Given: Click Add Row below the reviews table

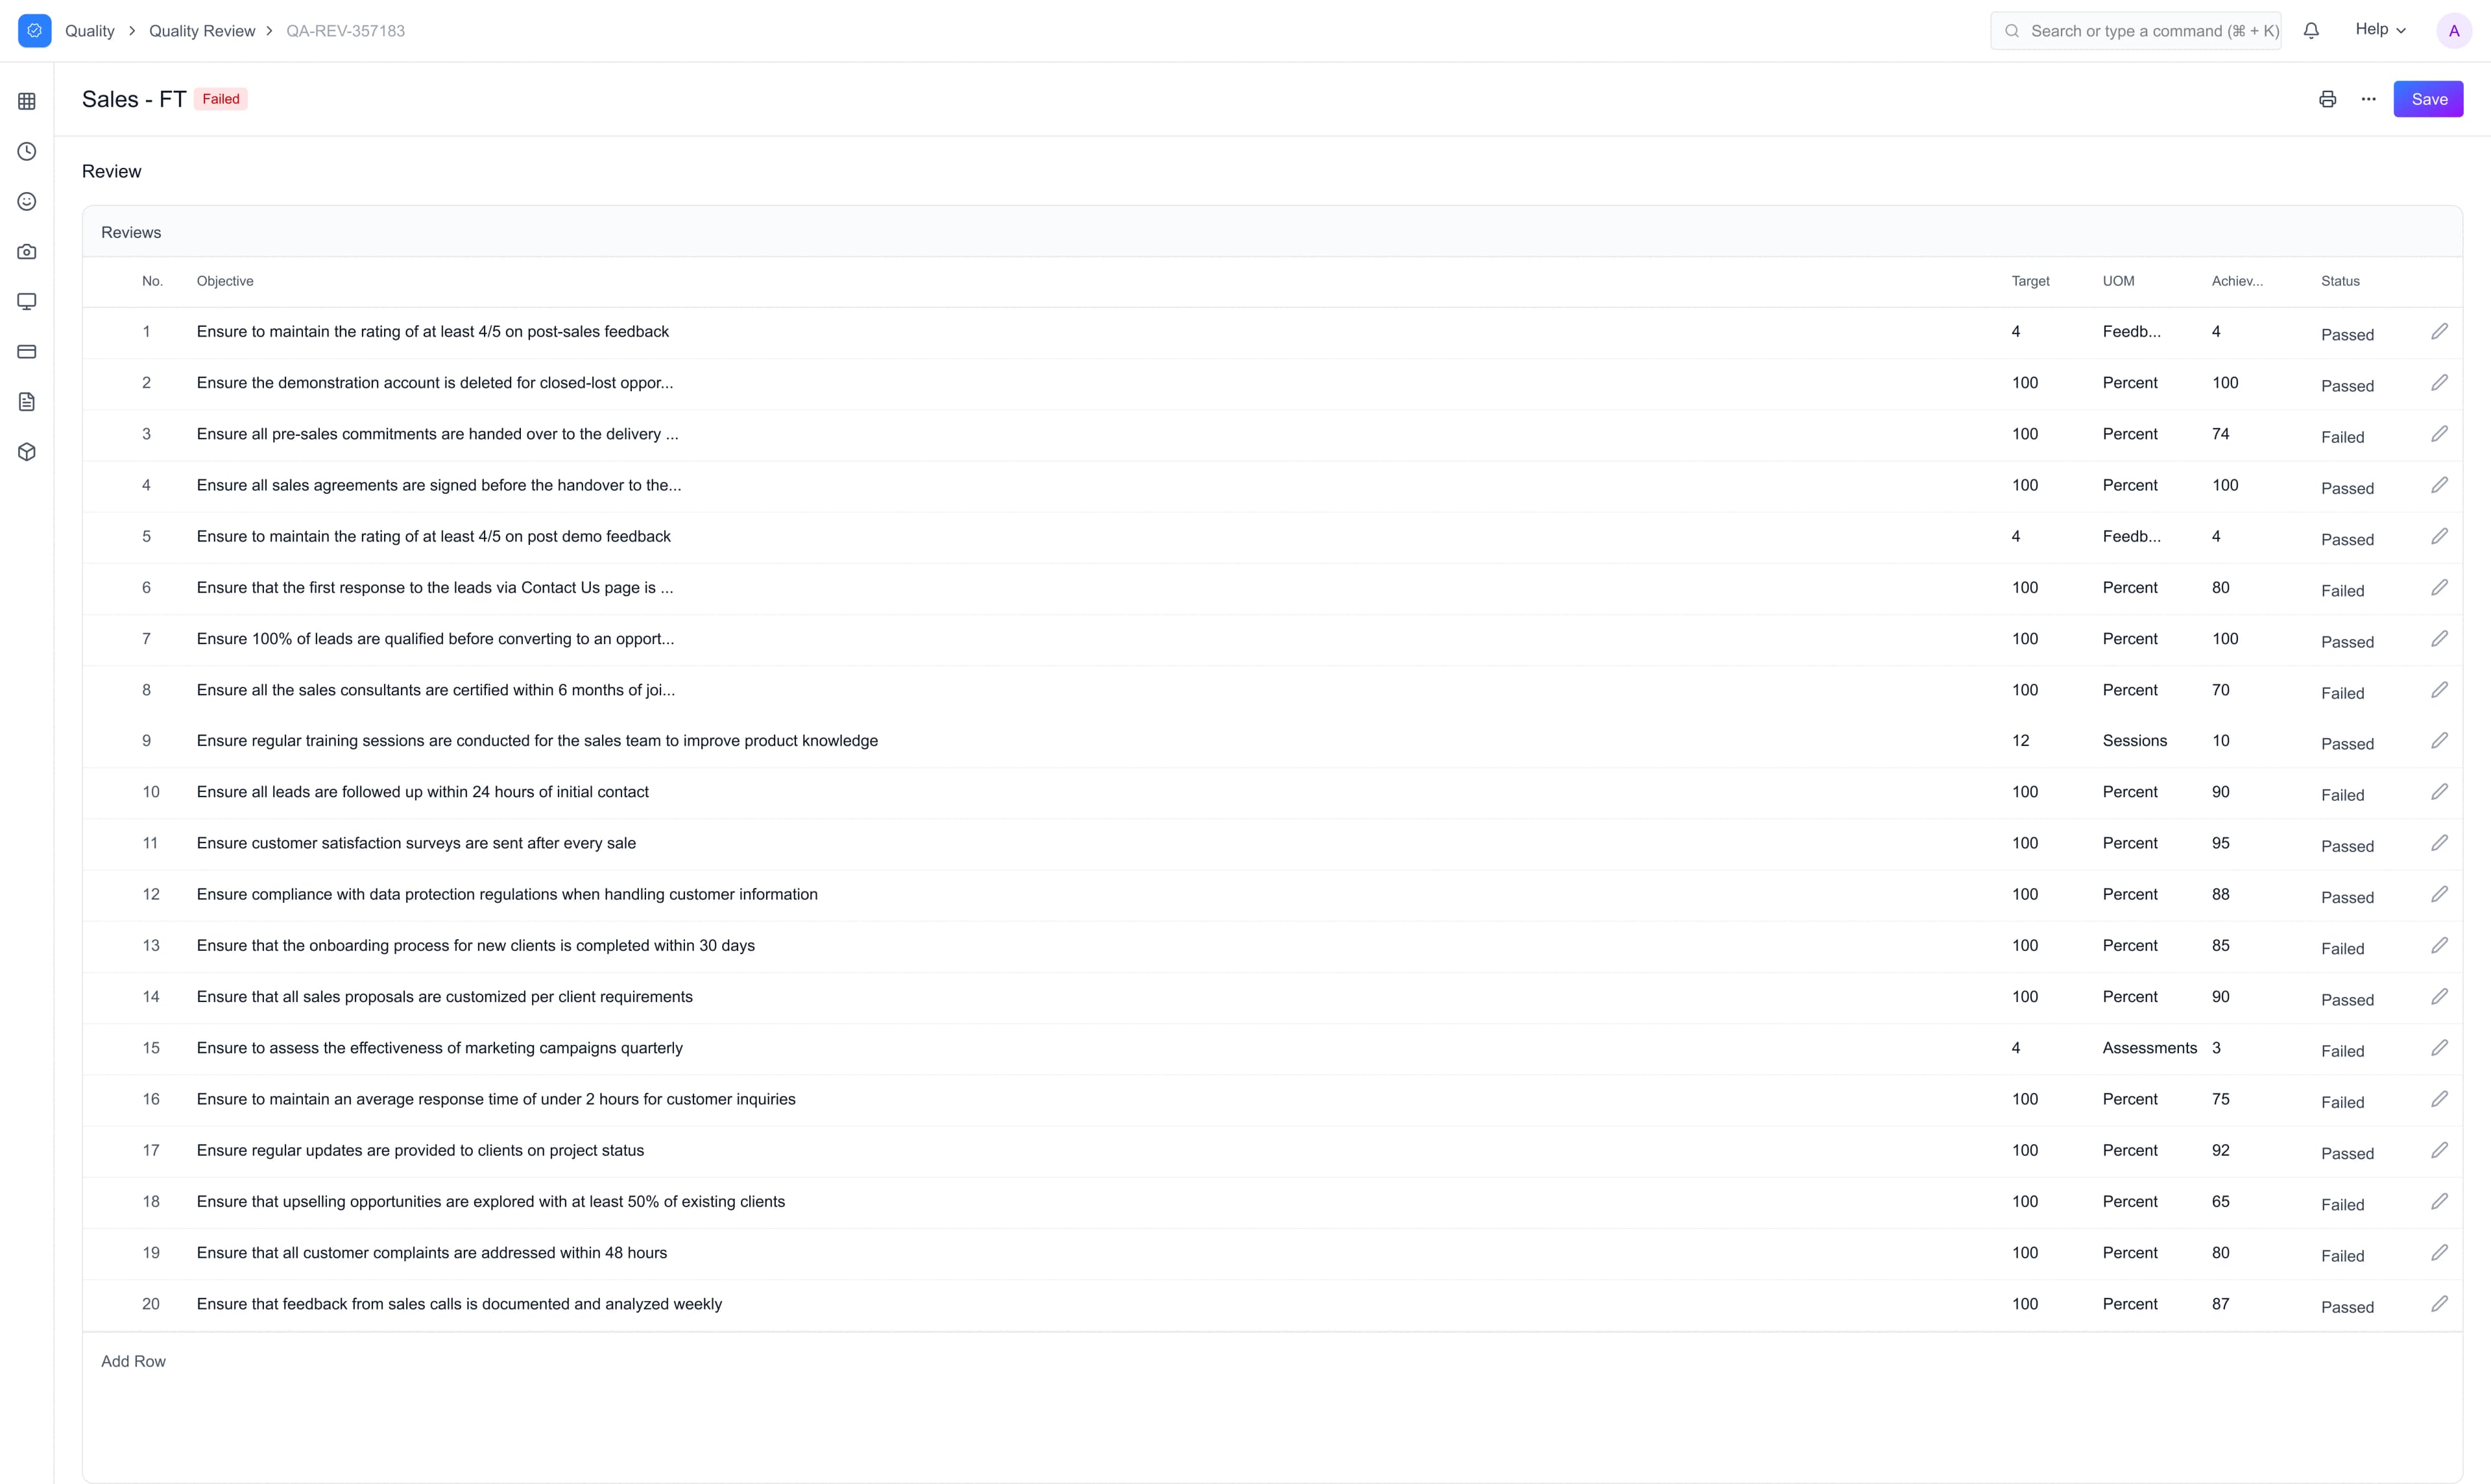Looking at the screenshot, I should click(x=133, y=1361).
